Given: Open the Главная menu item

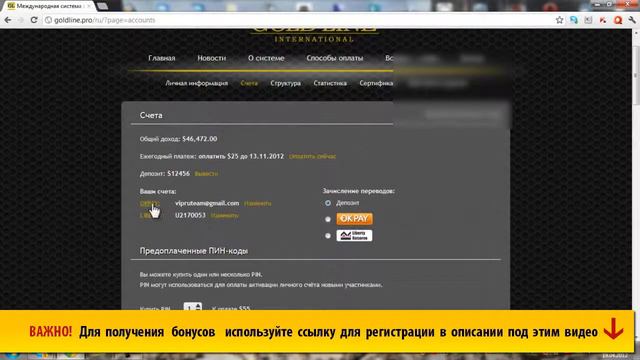Looking at the screenshot, I should [x=162, y=58].
